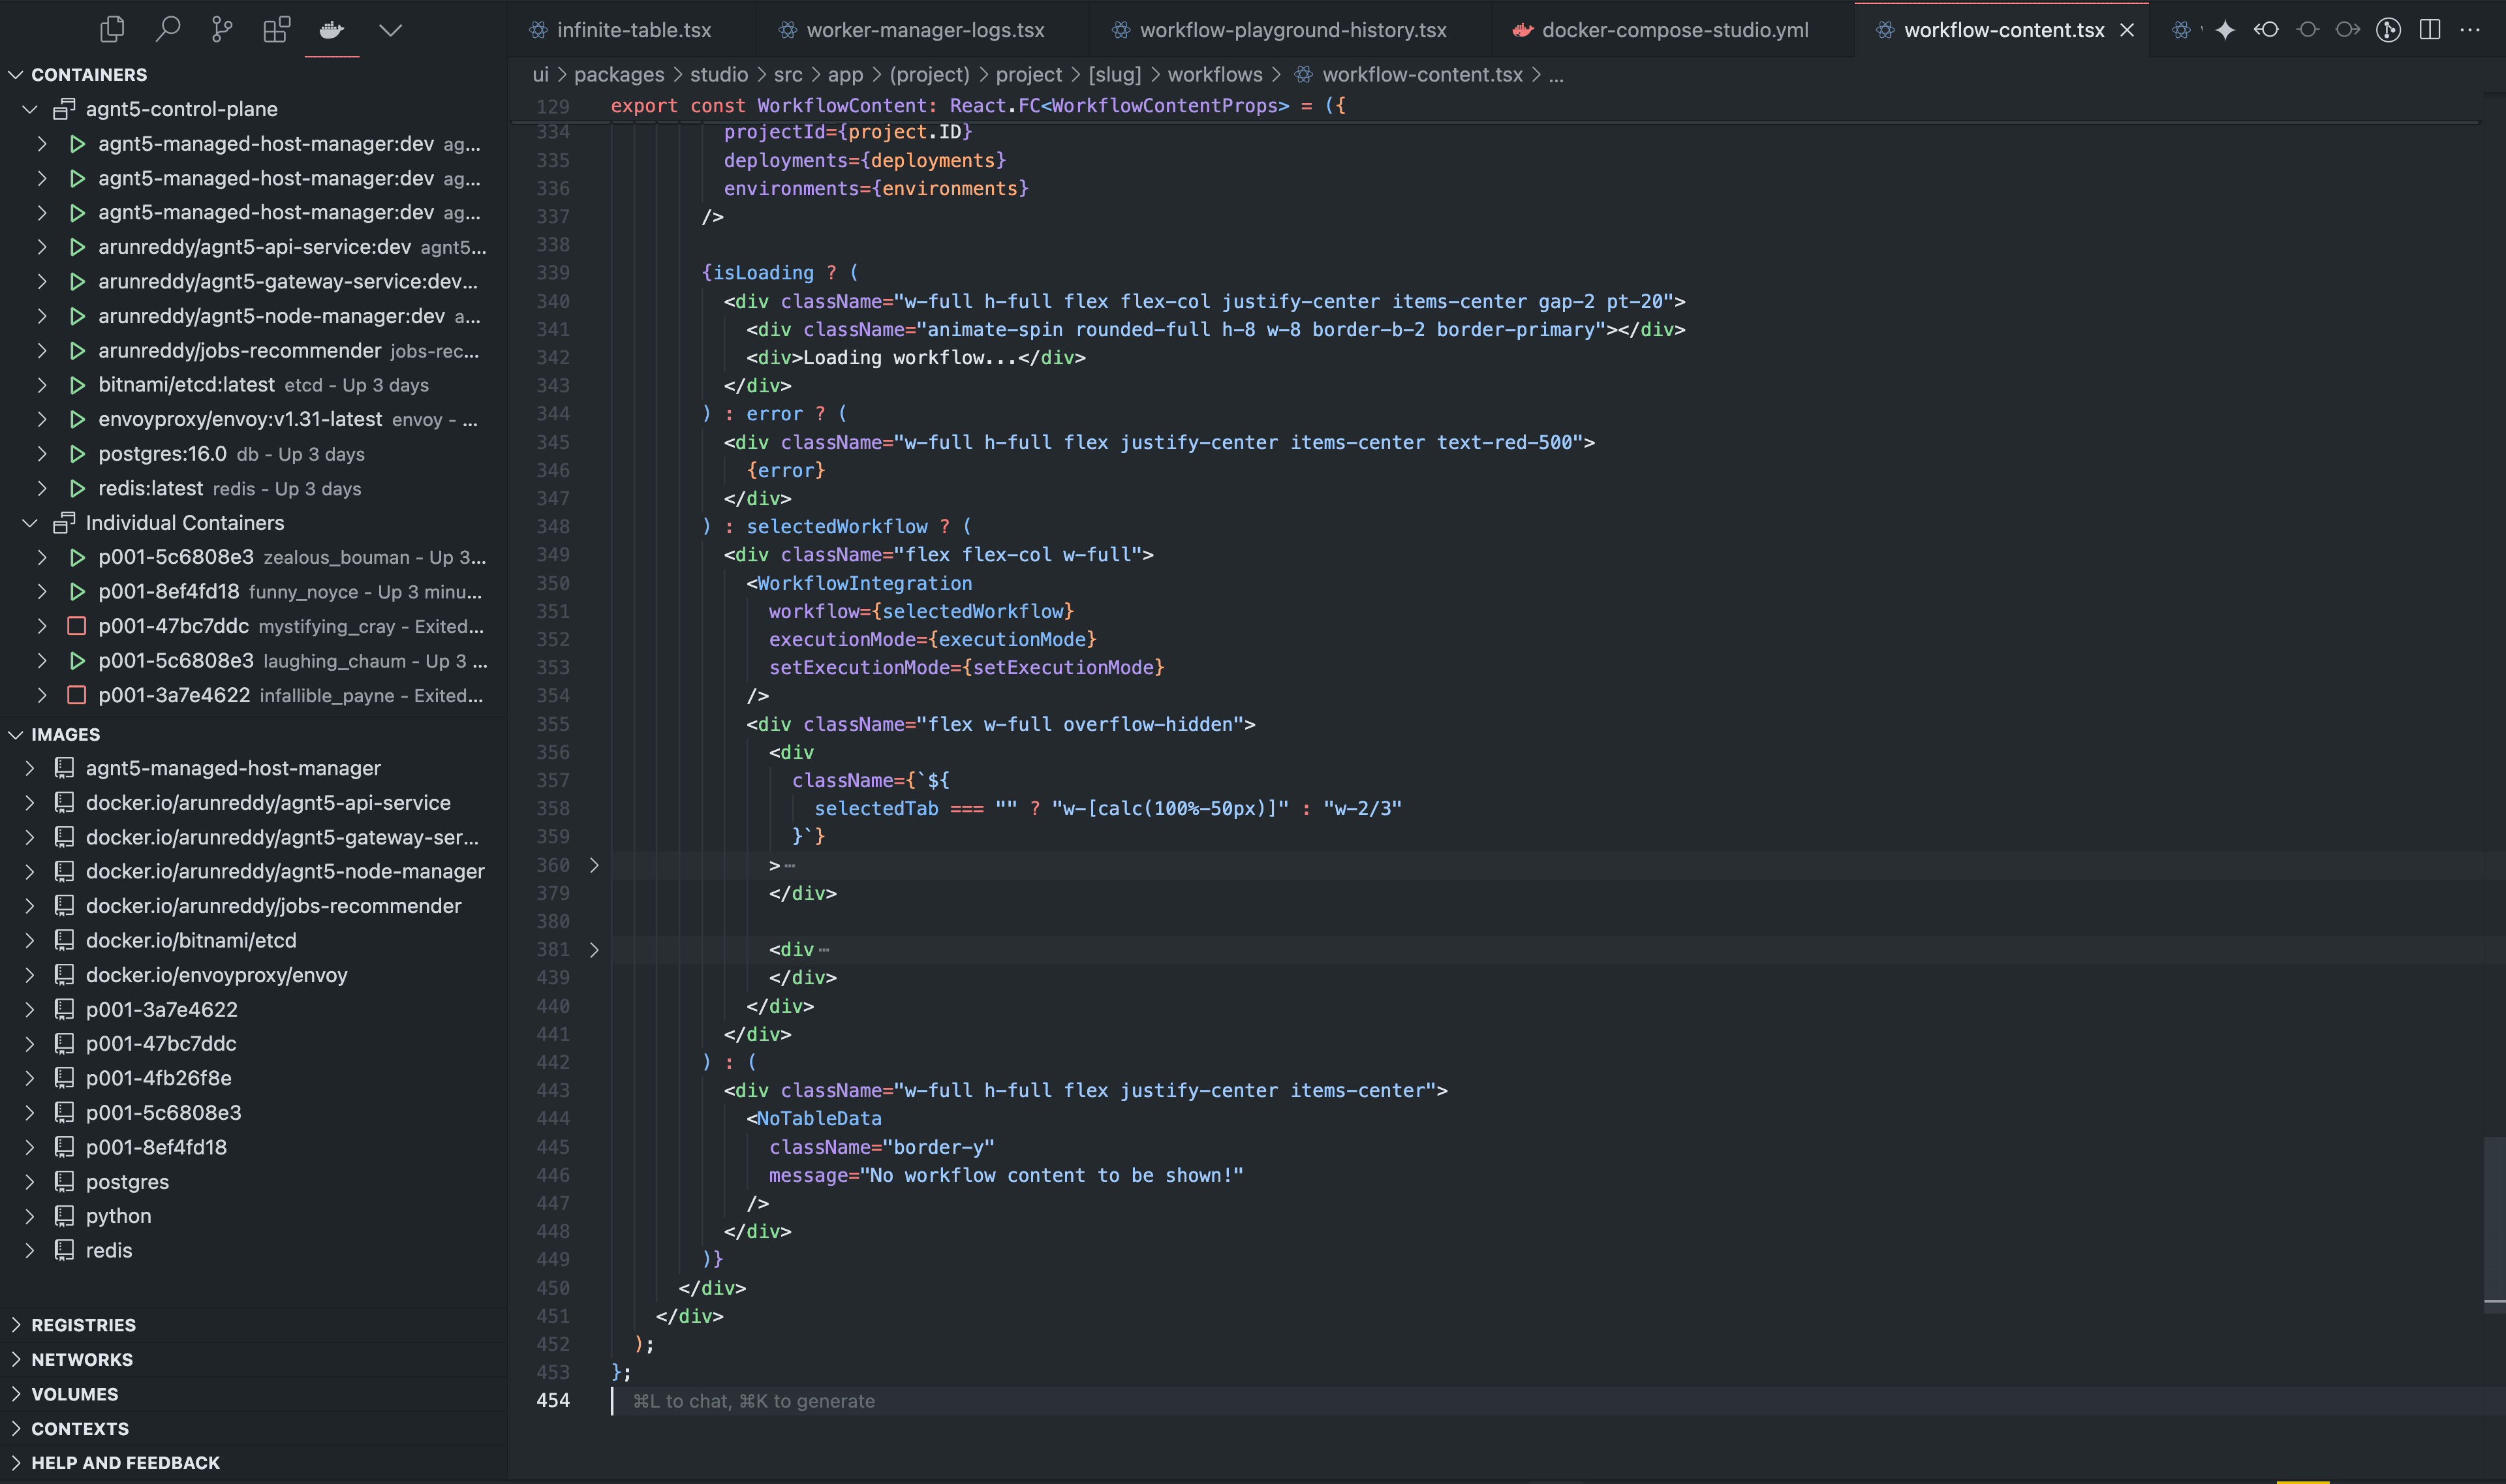Select arunreddy/agnt5-api-service:dev container

254,247
